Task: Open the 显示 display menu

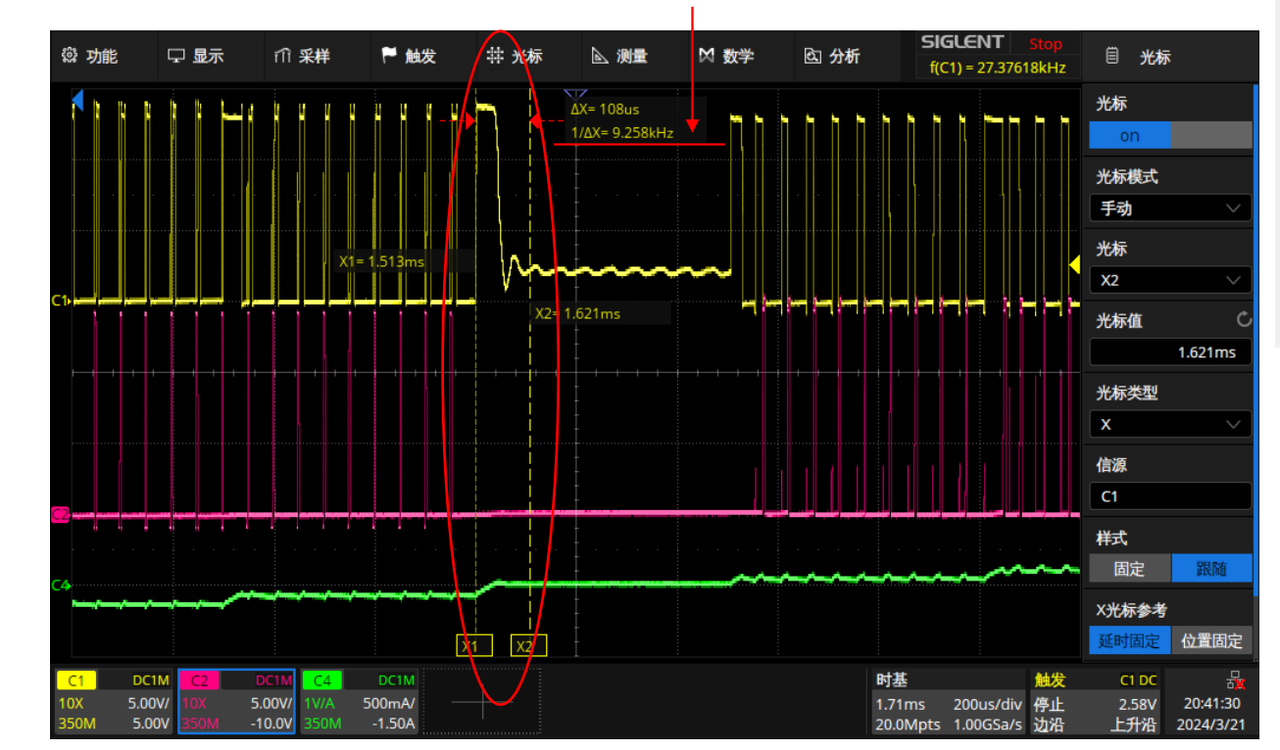Action: (x=196, y=57)
